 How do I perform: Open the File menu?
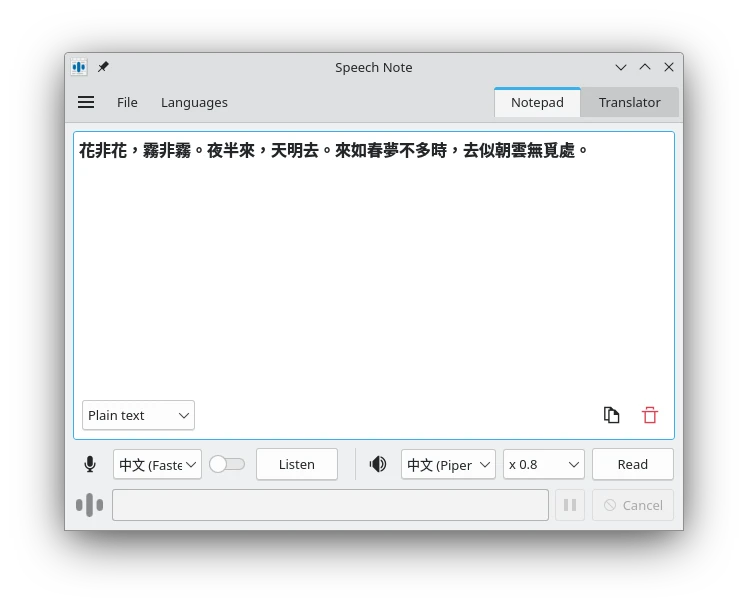click(127, 102)
